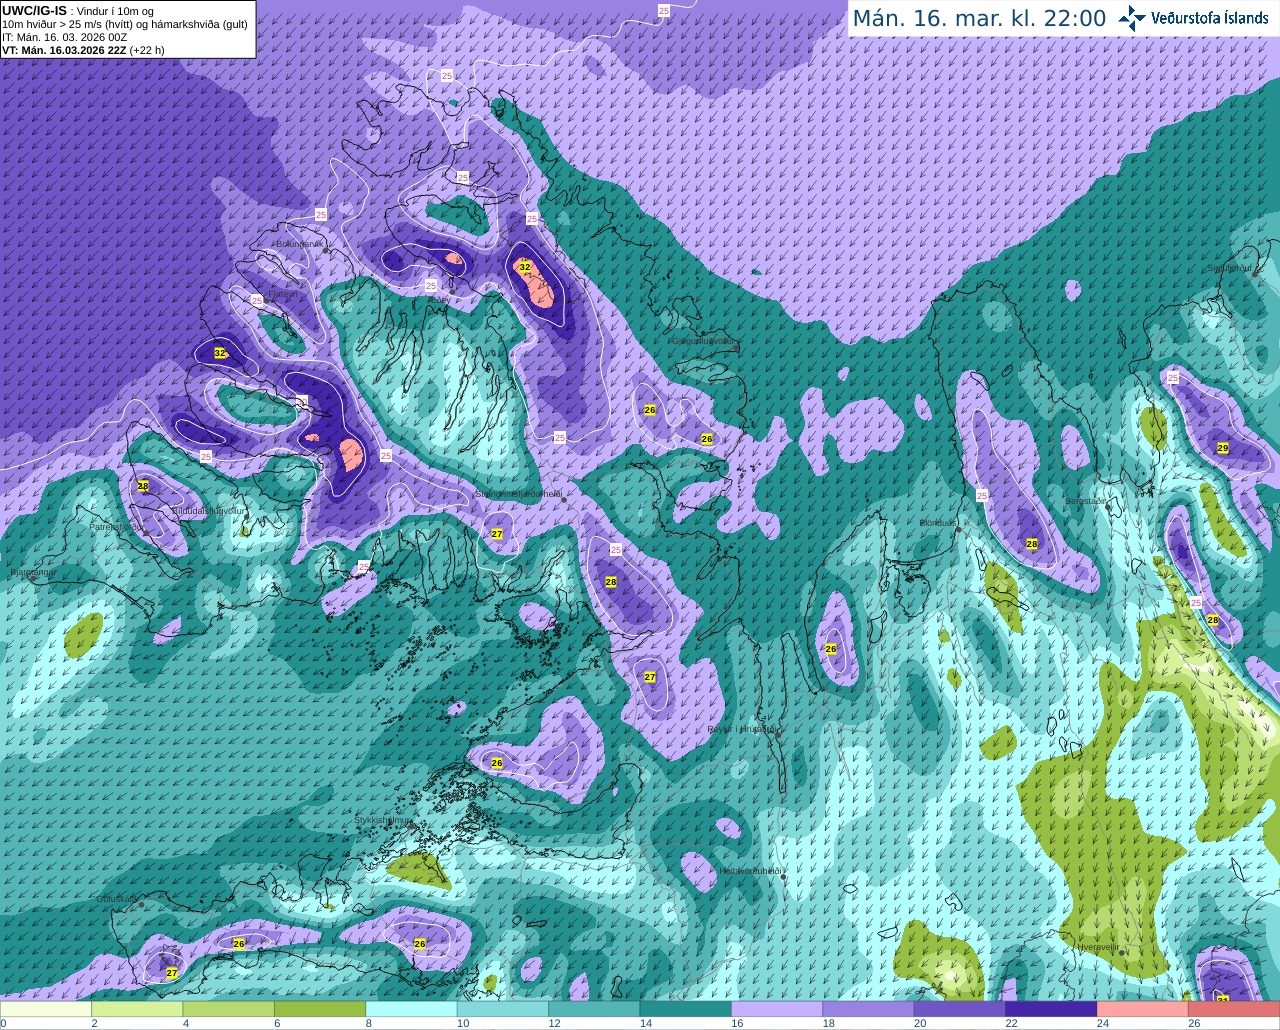Click the Bergstaðir station label
This screenshot has width=1280, height=1030.
click(1087, 501)
